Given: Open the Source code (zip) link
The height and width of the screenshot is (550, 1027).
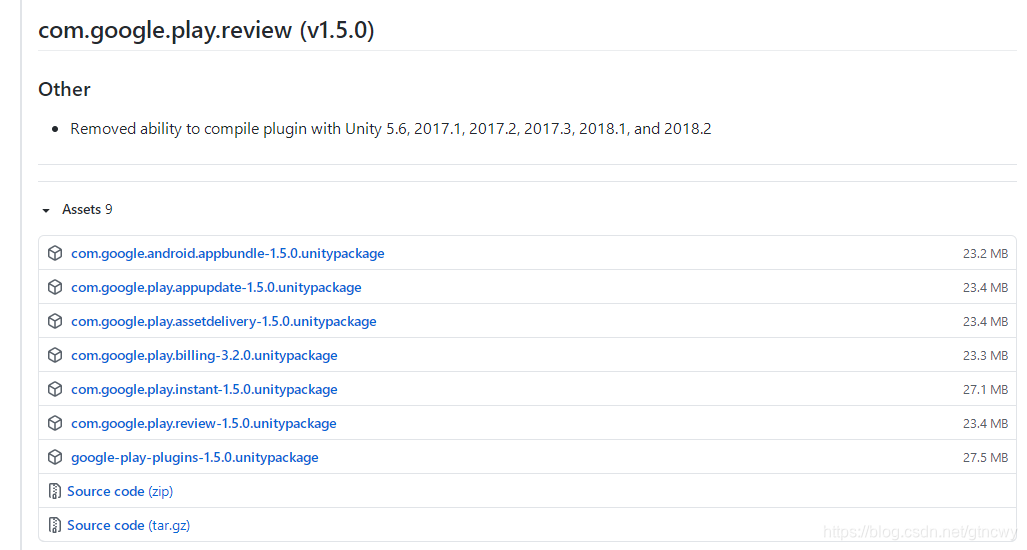Looking at the screenshot, I should click(120, 491).
